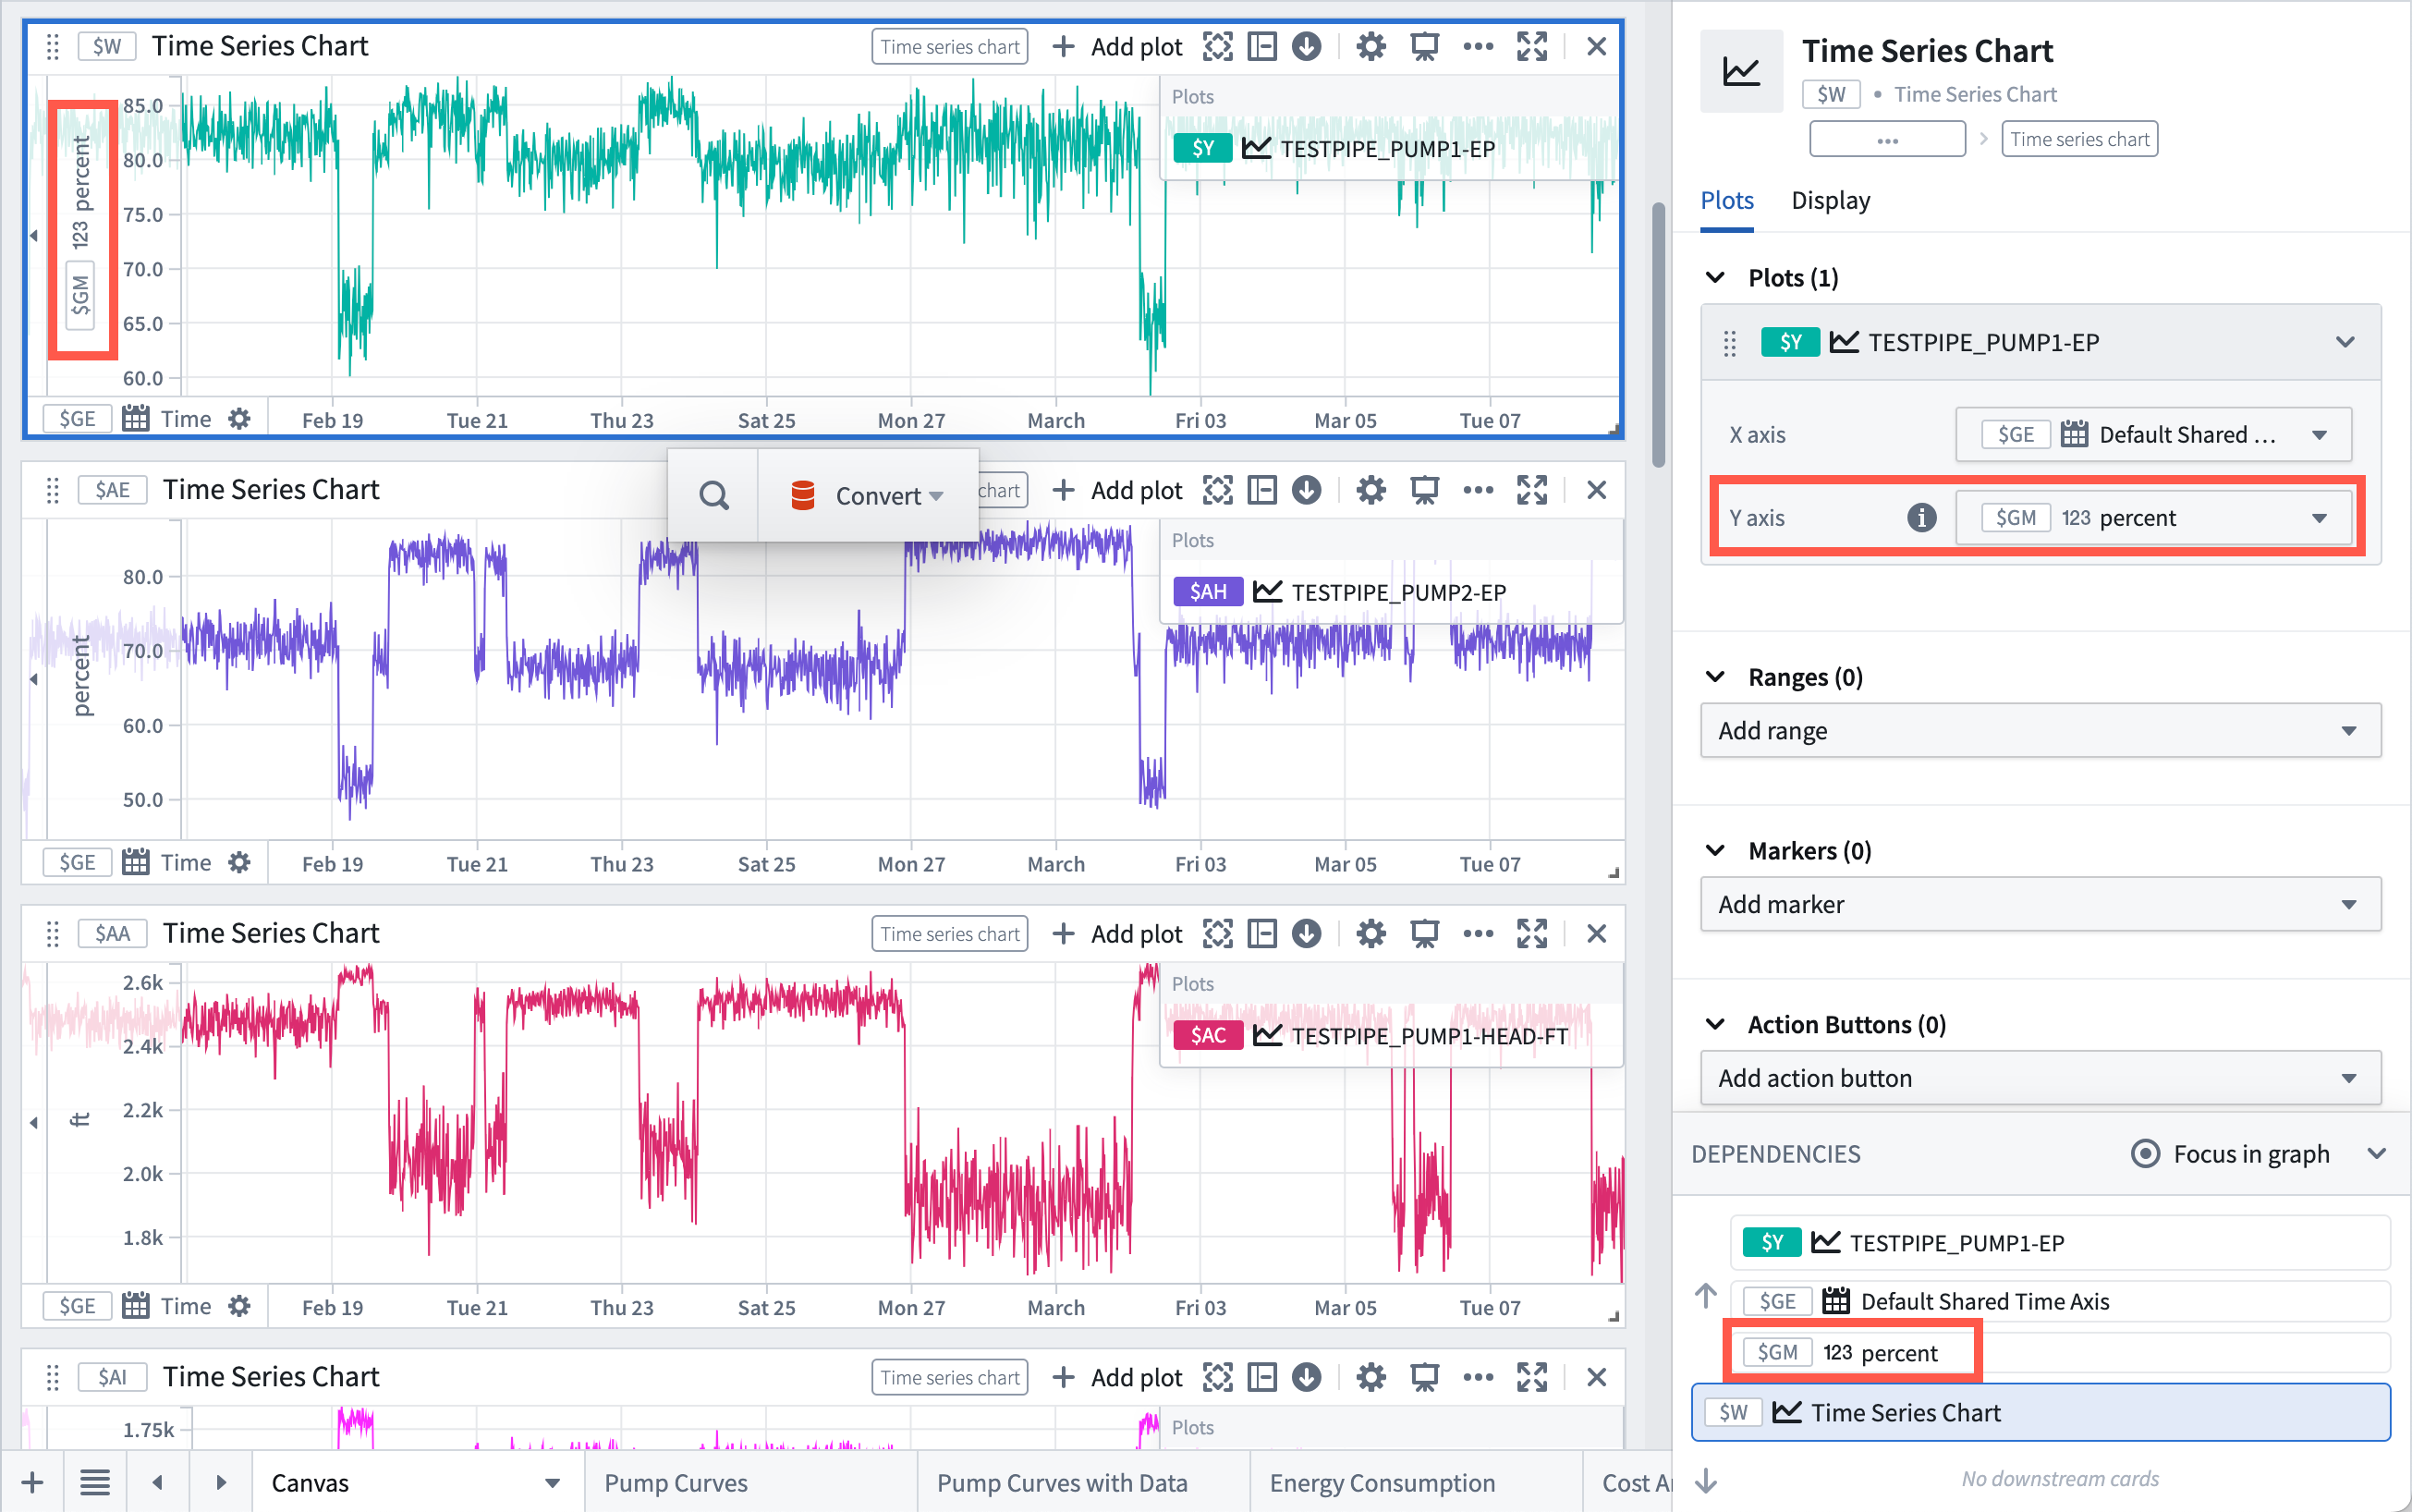Collapse TESTPIPE_PUMP1-EP plot details in sidebar
2412x1512 pixels.
pos(2345,342)
